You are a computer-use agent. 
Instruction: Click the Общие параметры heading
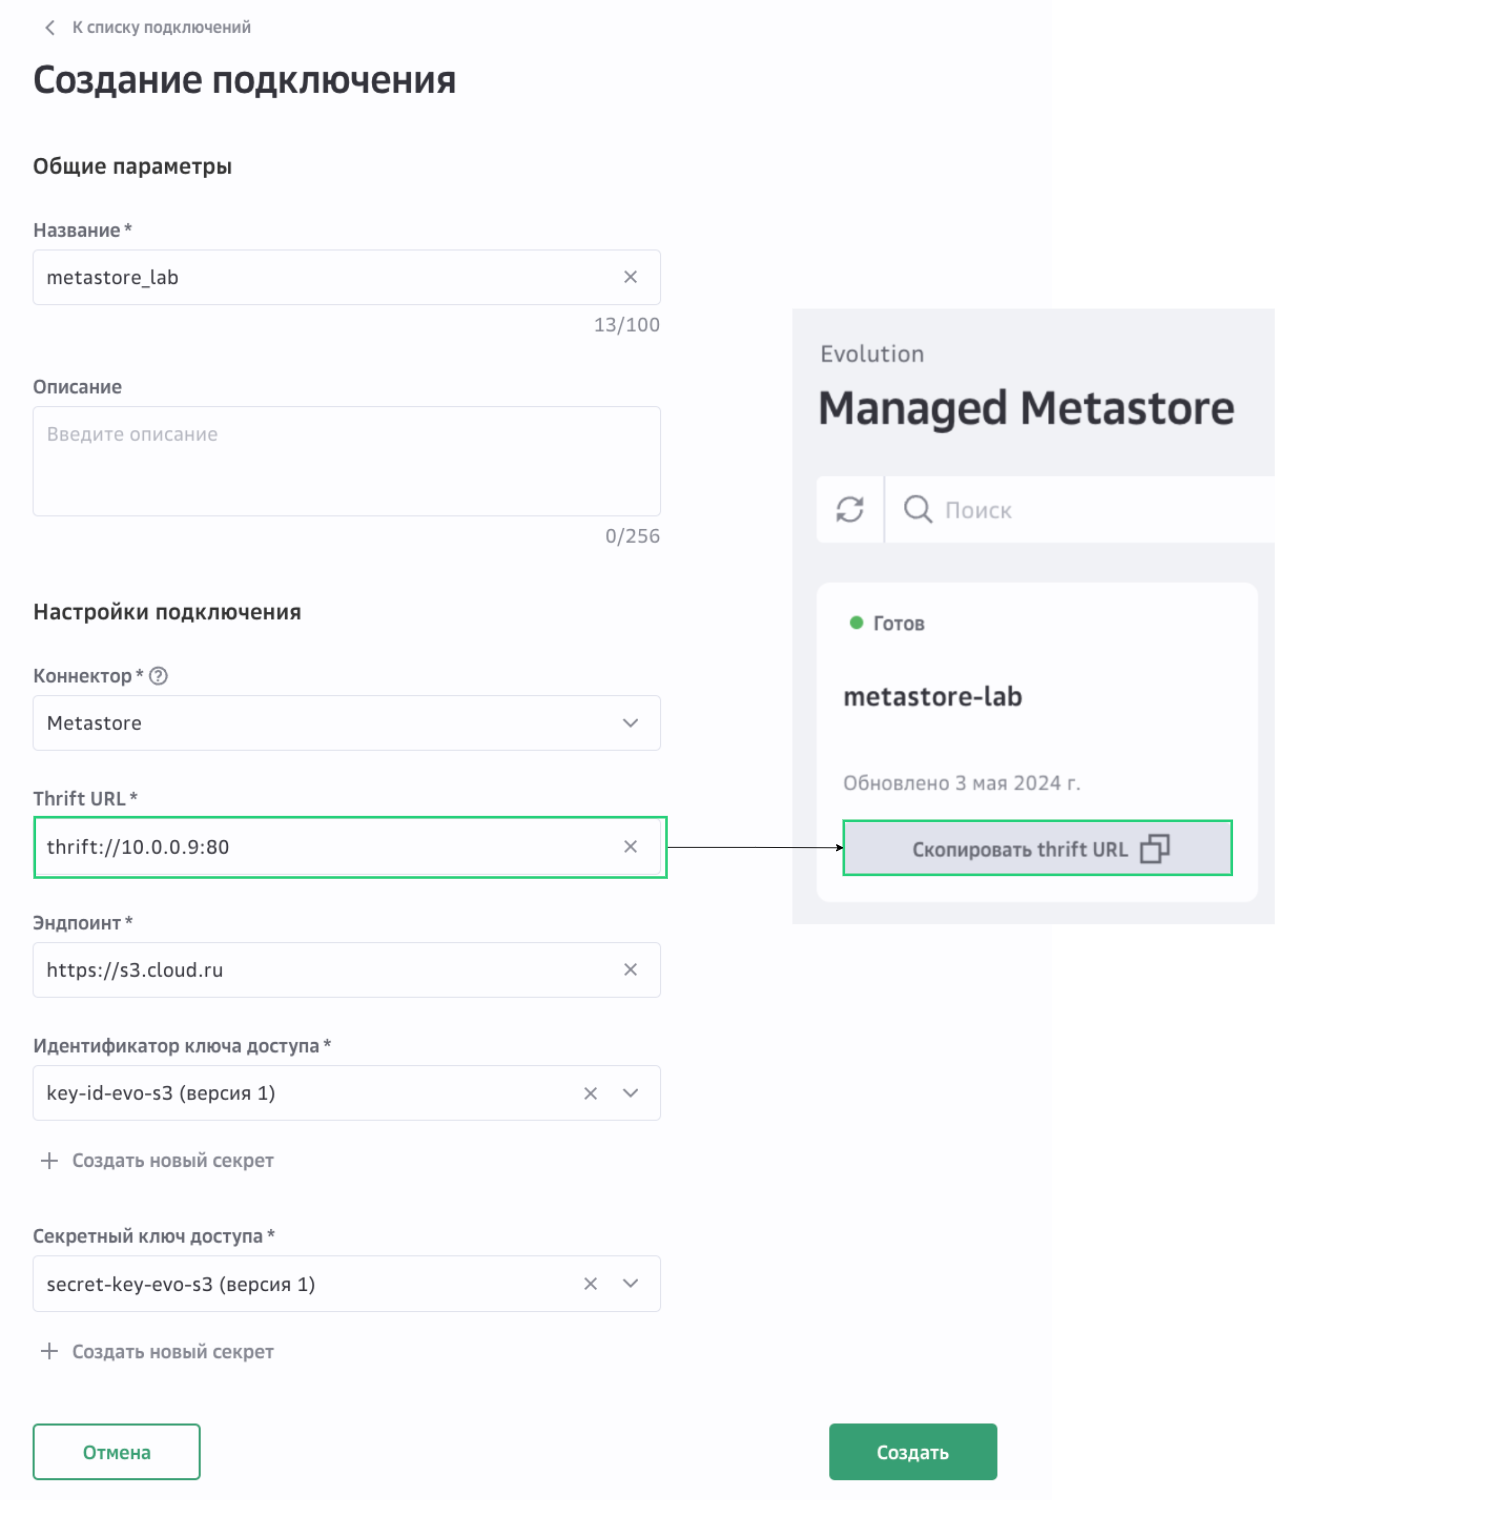click(x=132, y=166)
